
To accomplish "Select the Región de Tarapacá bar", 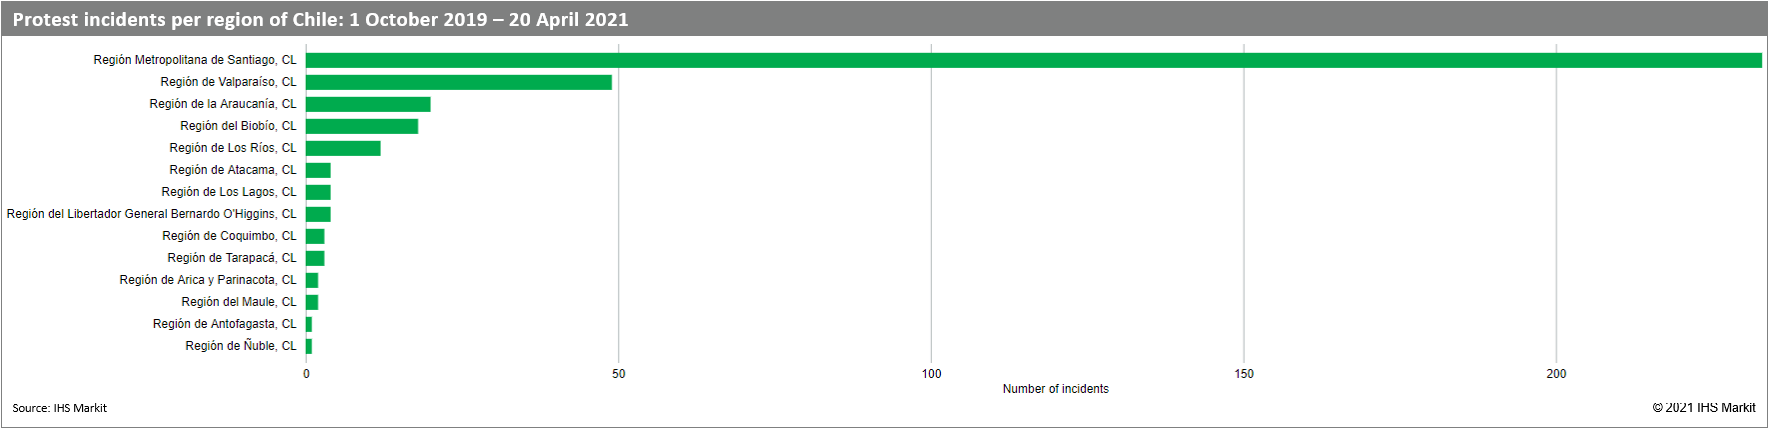I will pos(315,258).
